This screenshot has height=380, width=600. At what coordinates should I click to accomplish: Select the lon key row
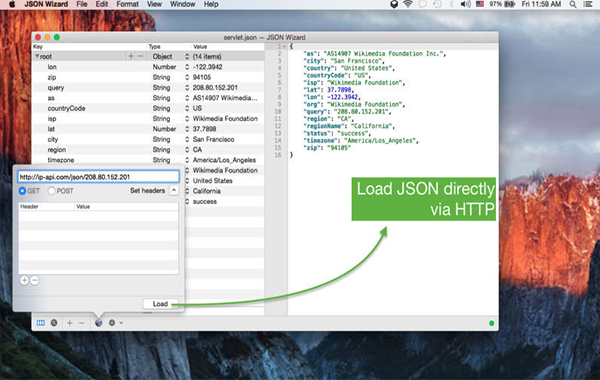tap(52, 67)
